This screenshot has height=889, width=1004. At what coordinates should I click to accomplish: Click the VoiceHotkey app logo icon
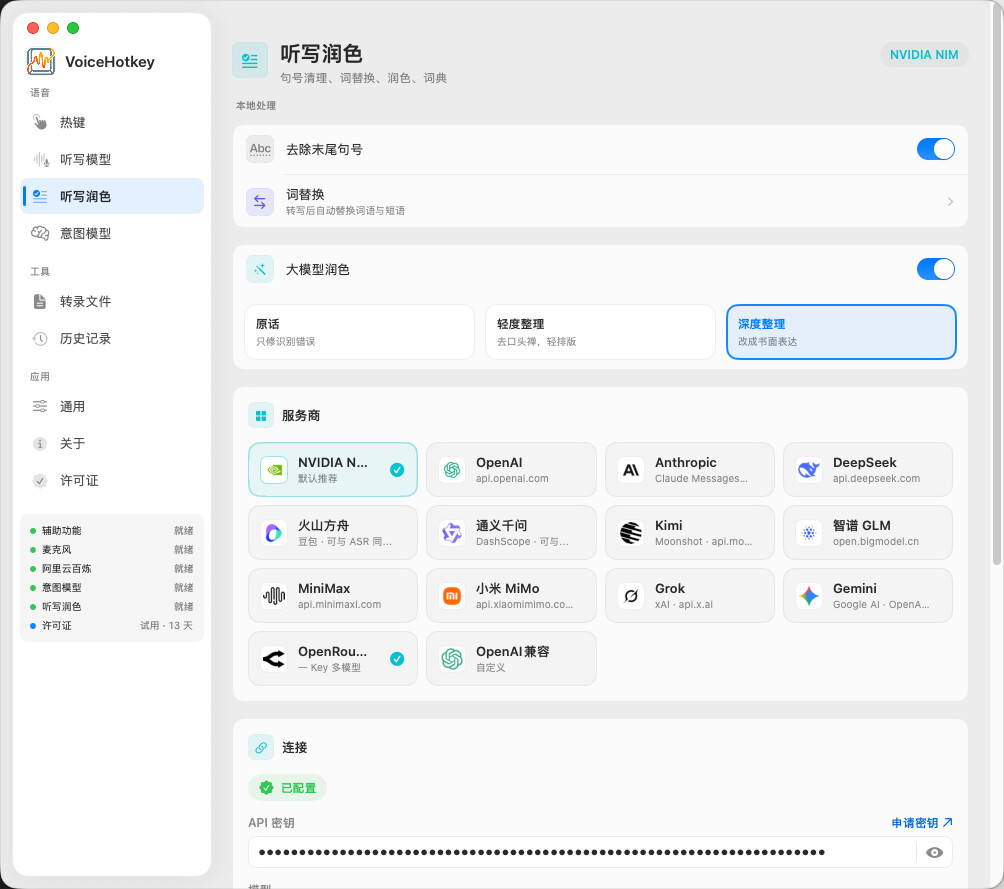click(x=40, y=61)
